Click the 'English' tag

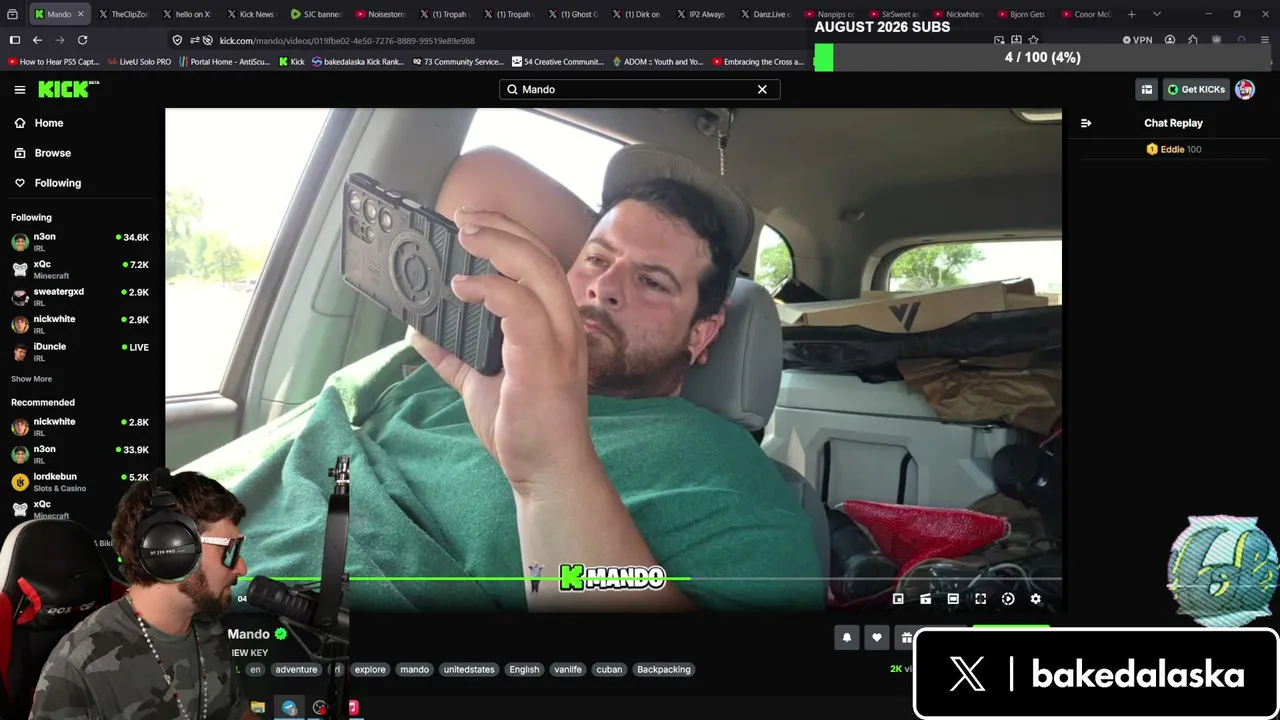click(524, 670)
